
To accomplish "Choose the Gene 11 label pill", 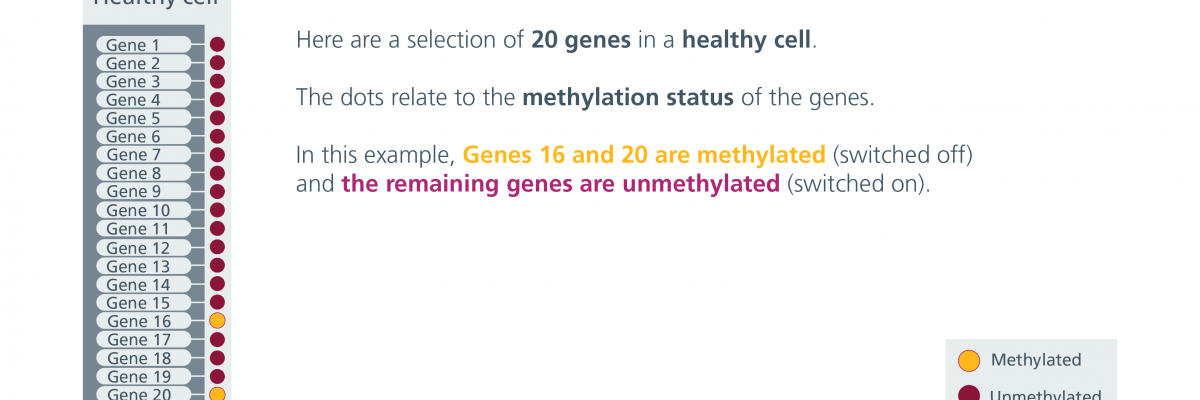I will tap(143, 229).
